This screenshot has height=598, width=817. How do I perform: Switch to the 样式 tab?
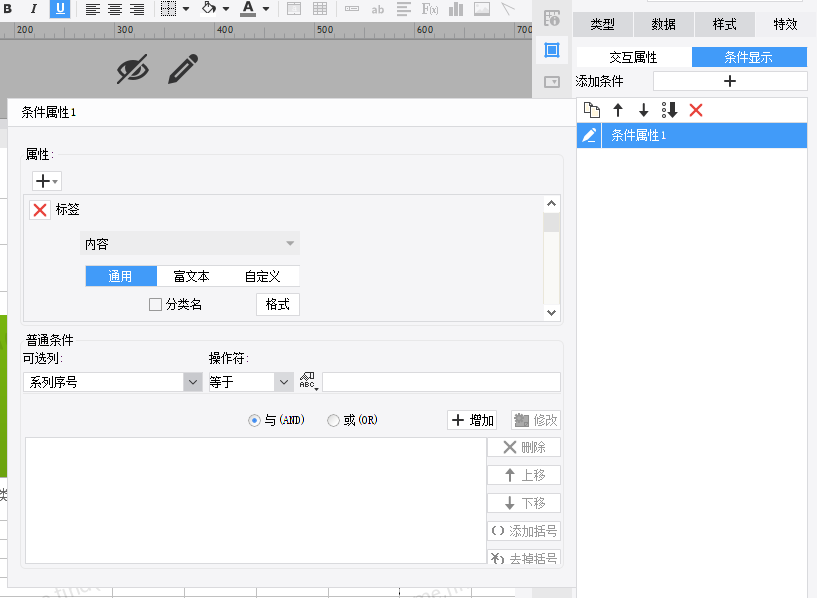click(x=724, y=24)
